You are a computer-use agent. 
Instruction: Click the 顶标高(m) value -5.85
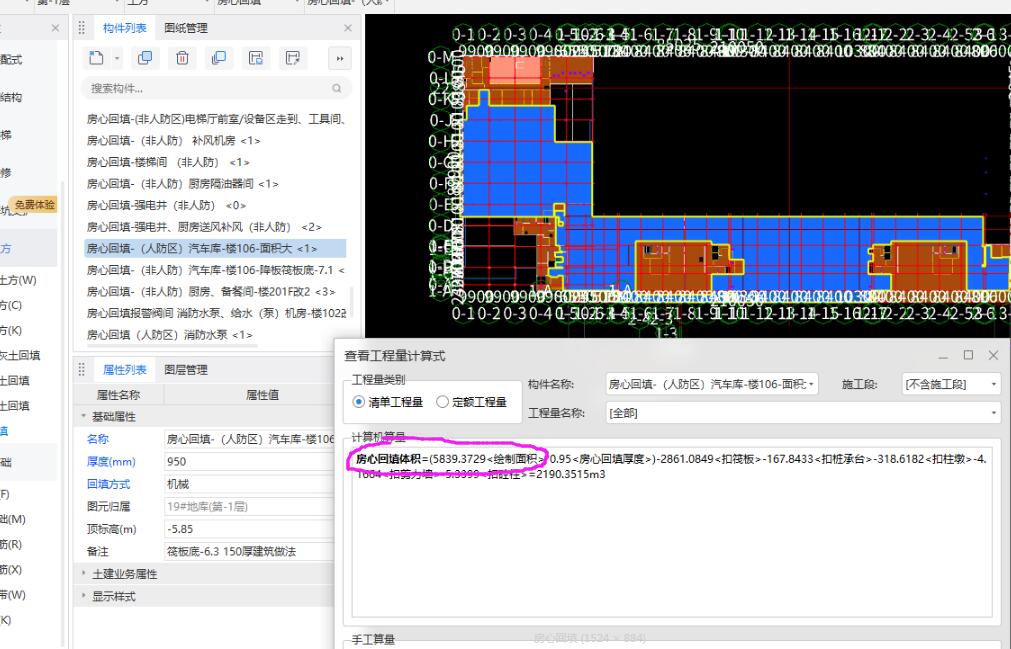pos(250,529)
